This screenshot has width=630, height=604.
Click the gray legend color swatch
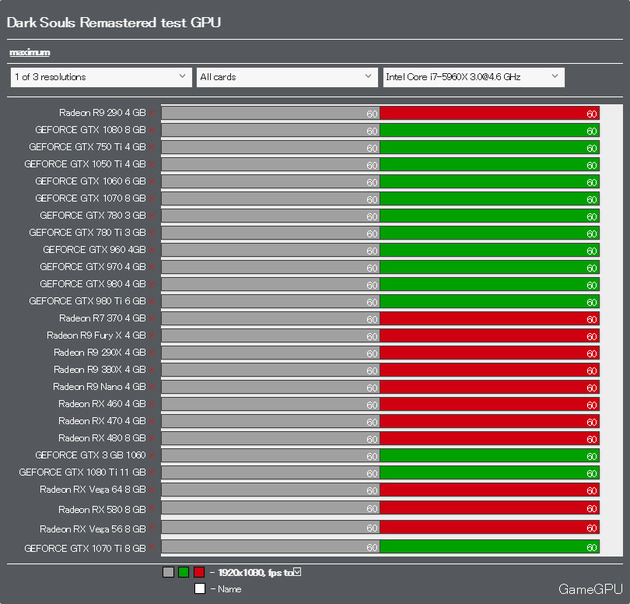168,572
